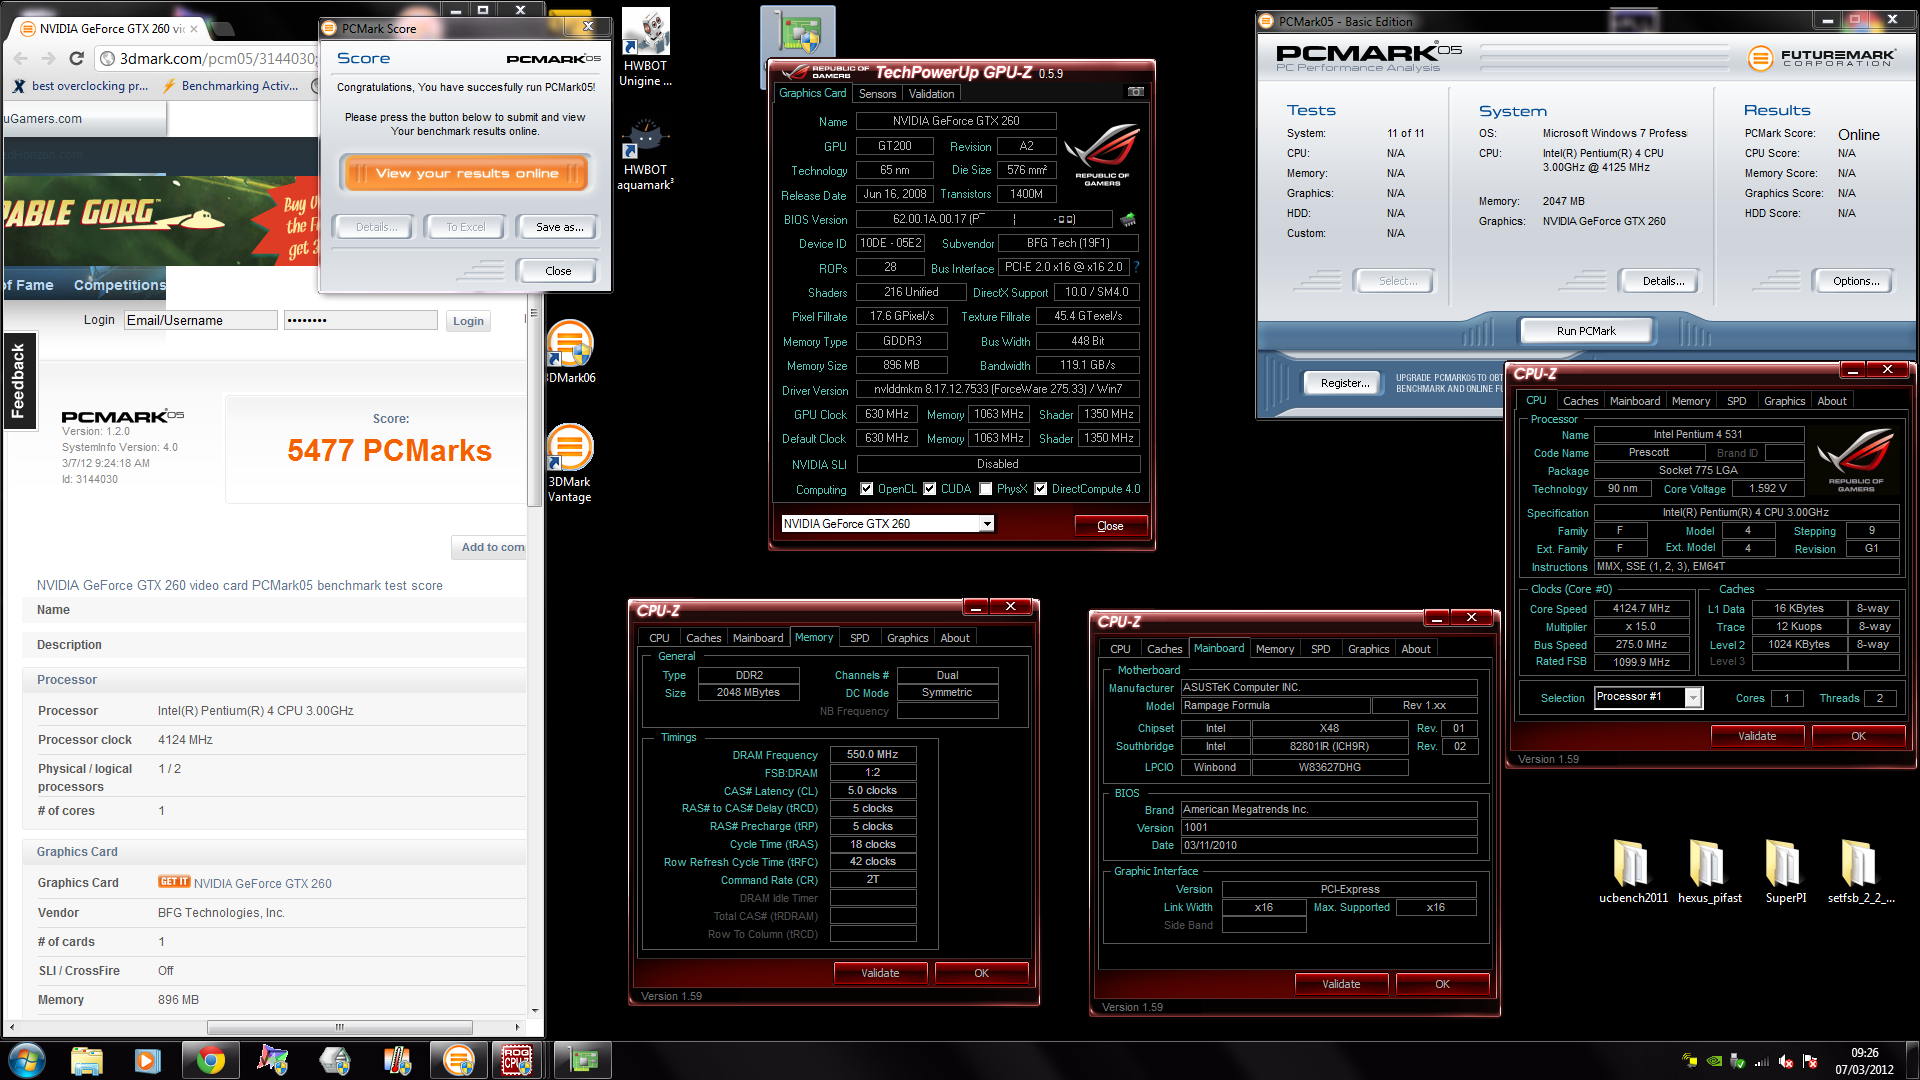Click the network signal tray icon
This screenshot has height=1080, width=1920.
pos(1761,1061)
